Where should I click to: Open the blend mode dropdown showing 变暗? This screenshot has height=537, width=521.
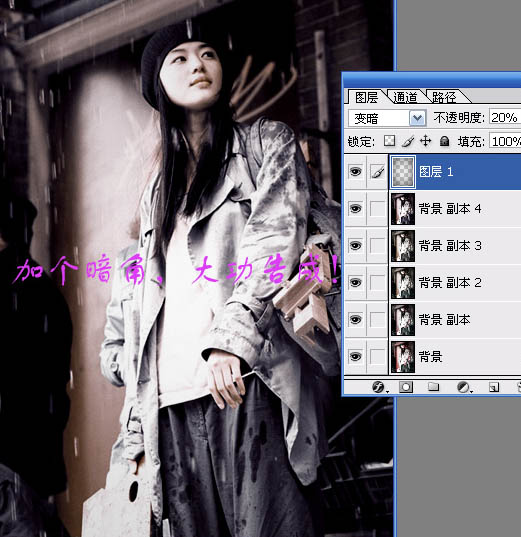(x=387, y=118)
